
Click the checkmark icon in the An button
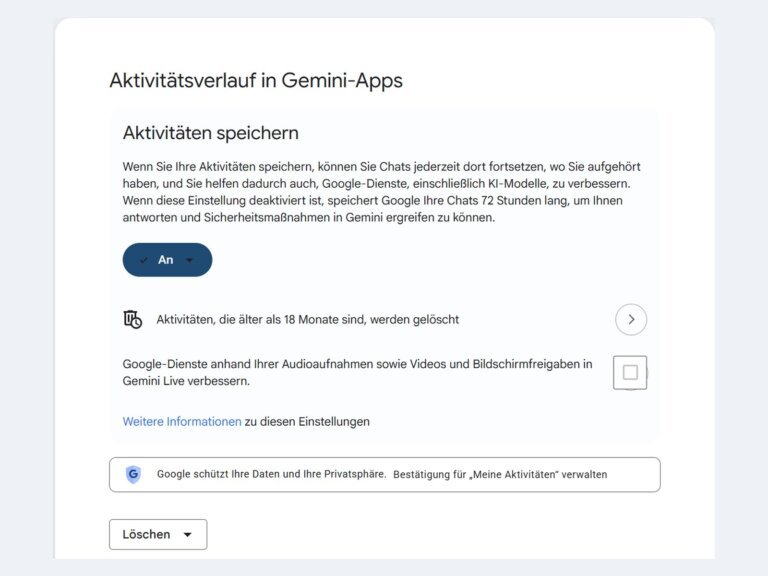click(143, 260)
